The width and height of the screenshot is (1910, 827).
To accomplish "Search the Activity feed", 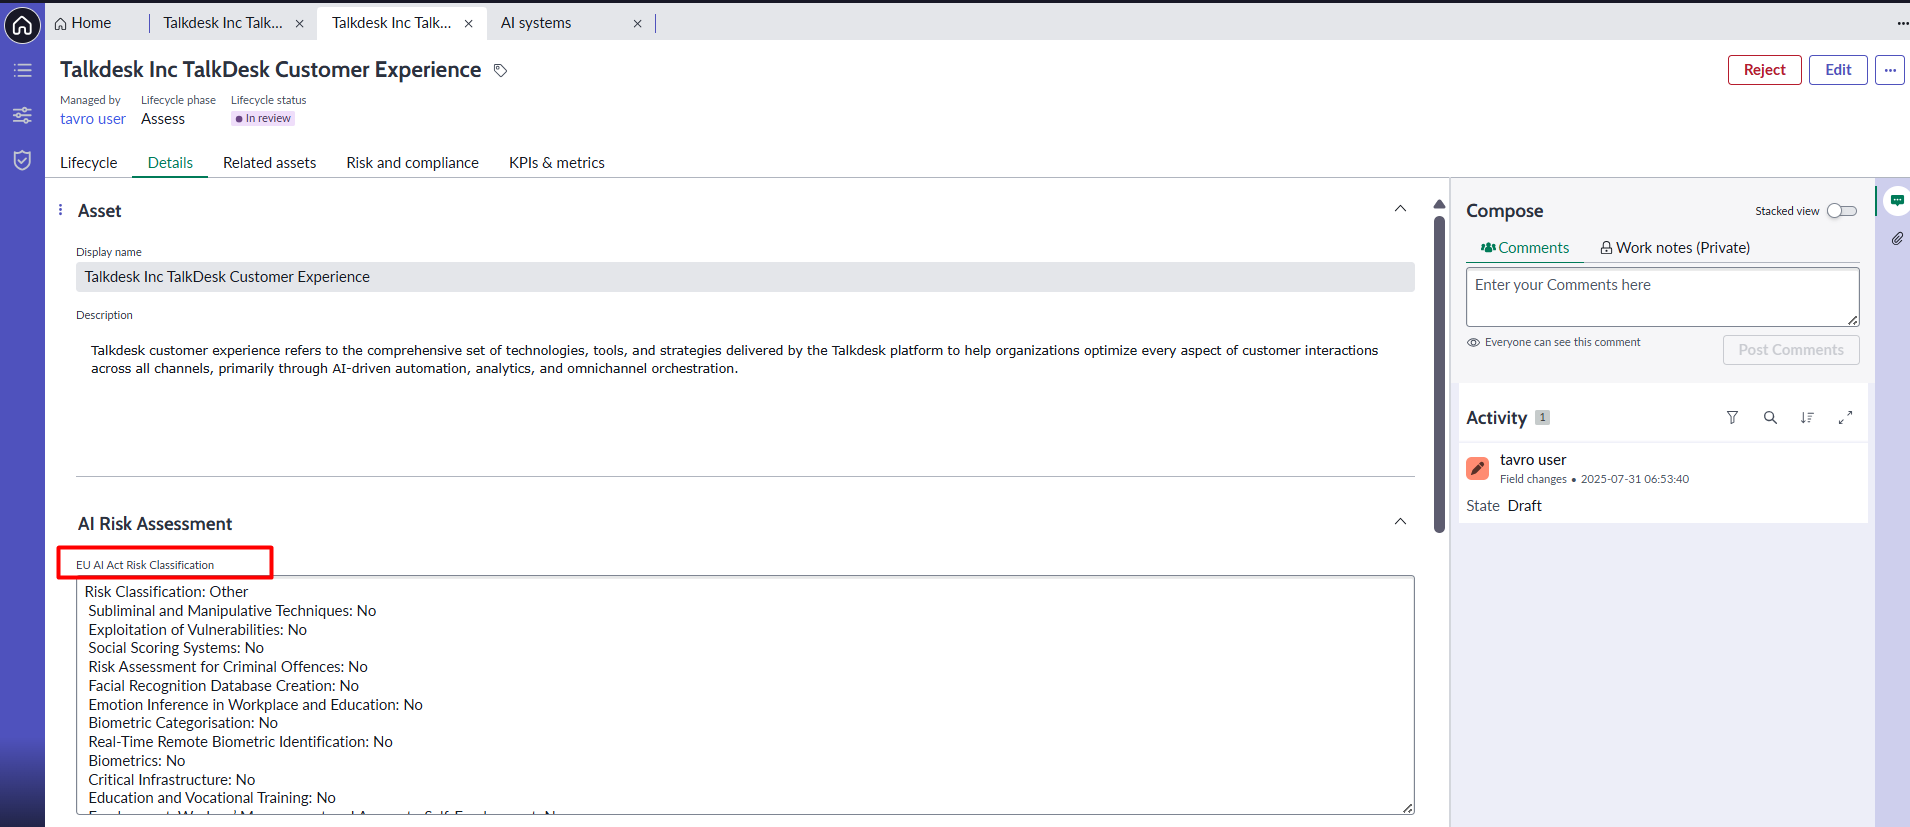I will [1770, 418].
